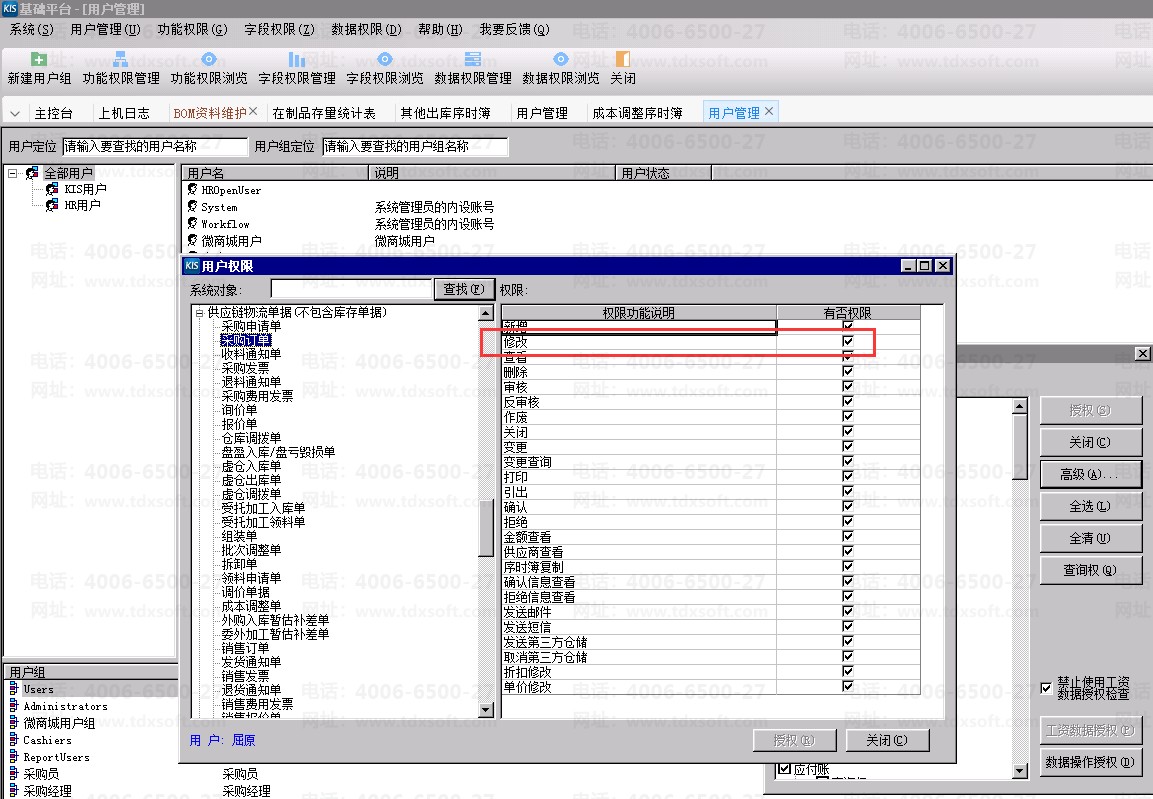Toggle the 应付账 checkbox in back dialog
The image size is (1153, 799).
pos(784,768)
